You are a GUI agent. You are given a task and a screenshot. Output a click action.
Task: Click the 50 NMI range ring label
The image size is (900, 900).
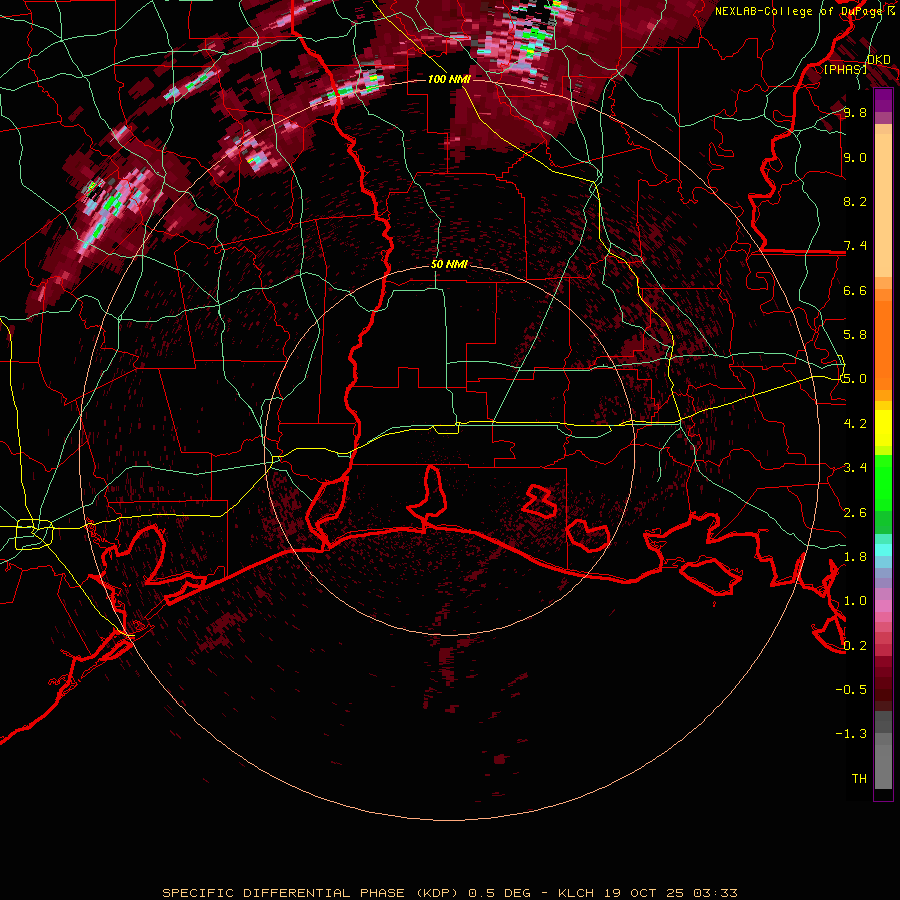pos(449,265)
